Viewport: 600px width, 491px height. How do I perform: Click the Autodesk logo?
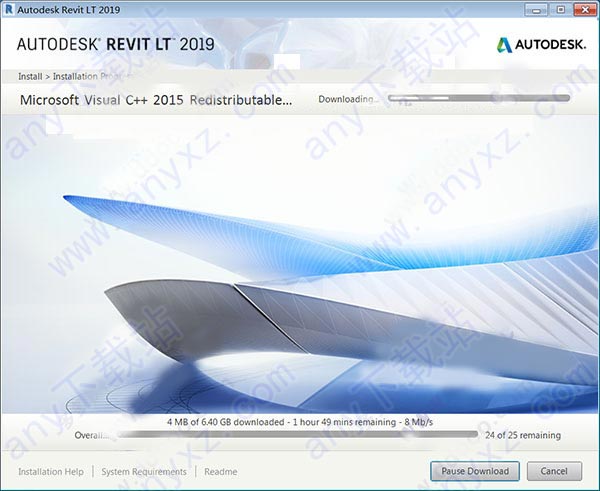(x=541, y=45)
